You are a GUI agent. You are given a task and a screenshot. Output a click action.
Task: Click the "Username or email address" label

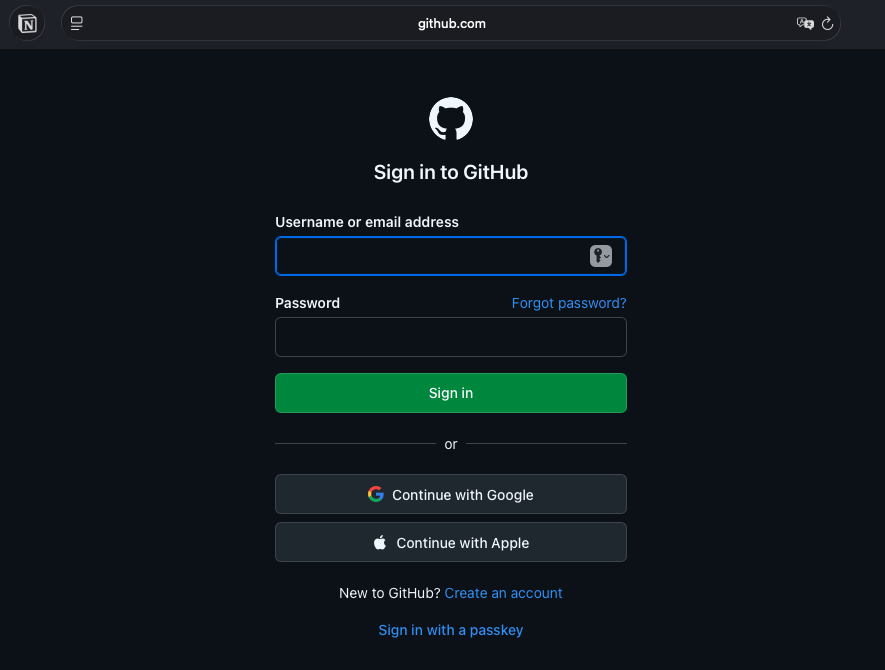[x=367, y=222]
